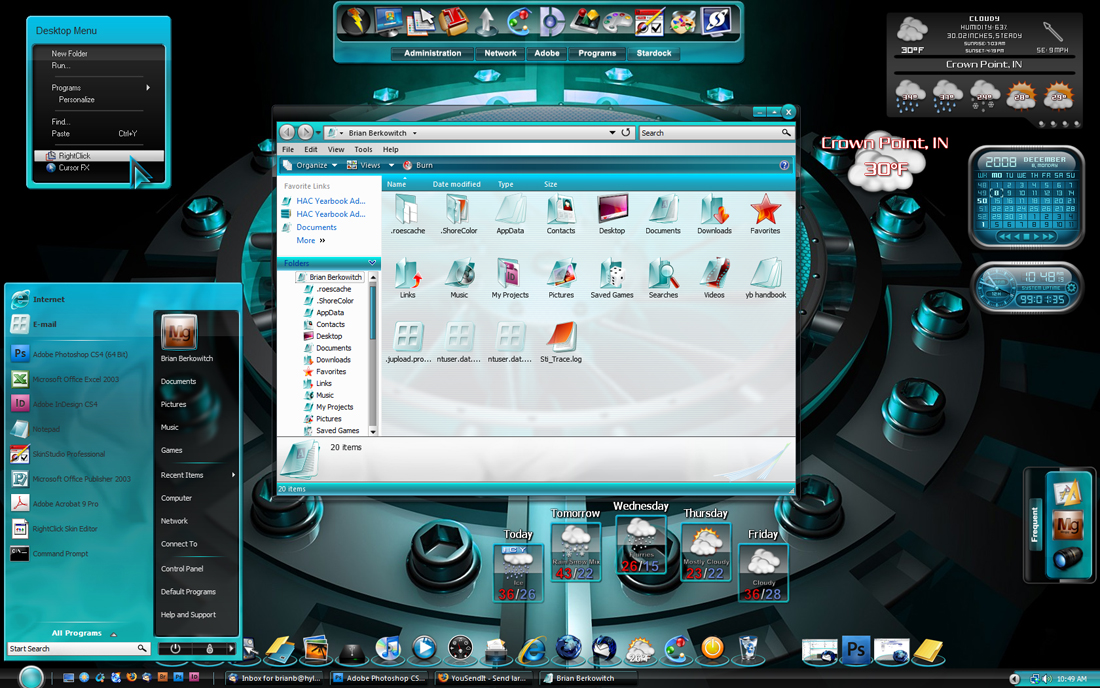
Task: Collapse the Folders pane chevron
Action: (x=372, y=263)
